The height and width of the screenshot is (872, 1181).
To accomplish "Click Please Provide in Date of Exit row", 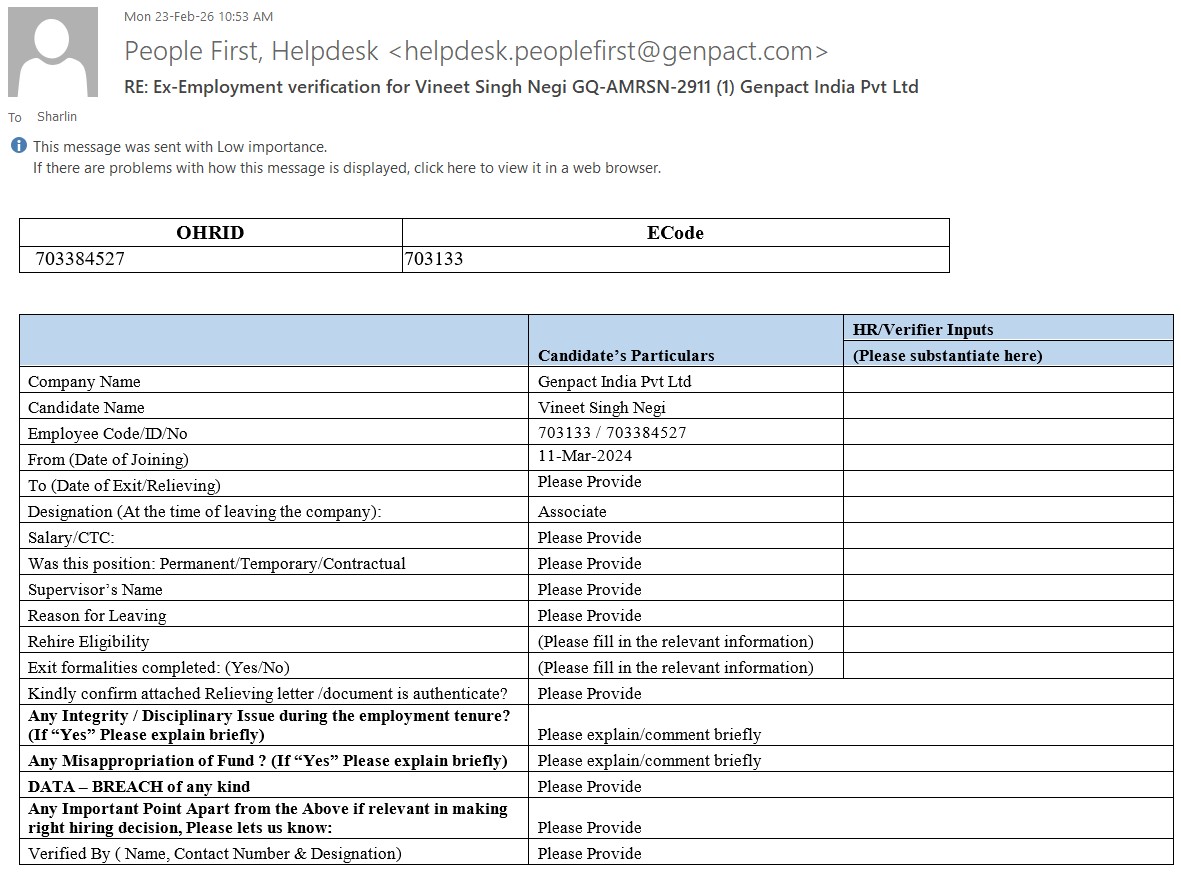I will [590, 482].
